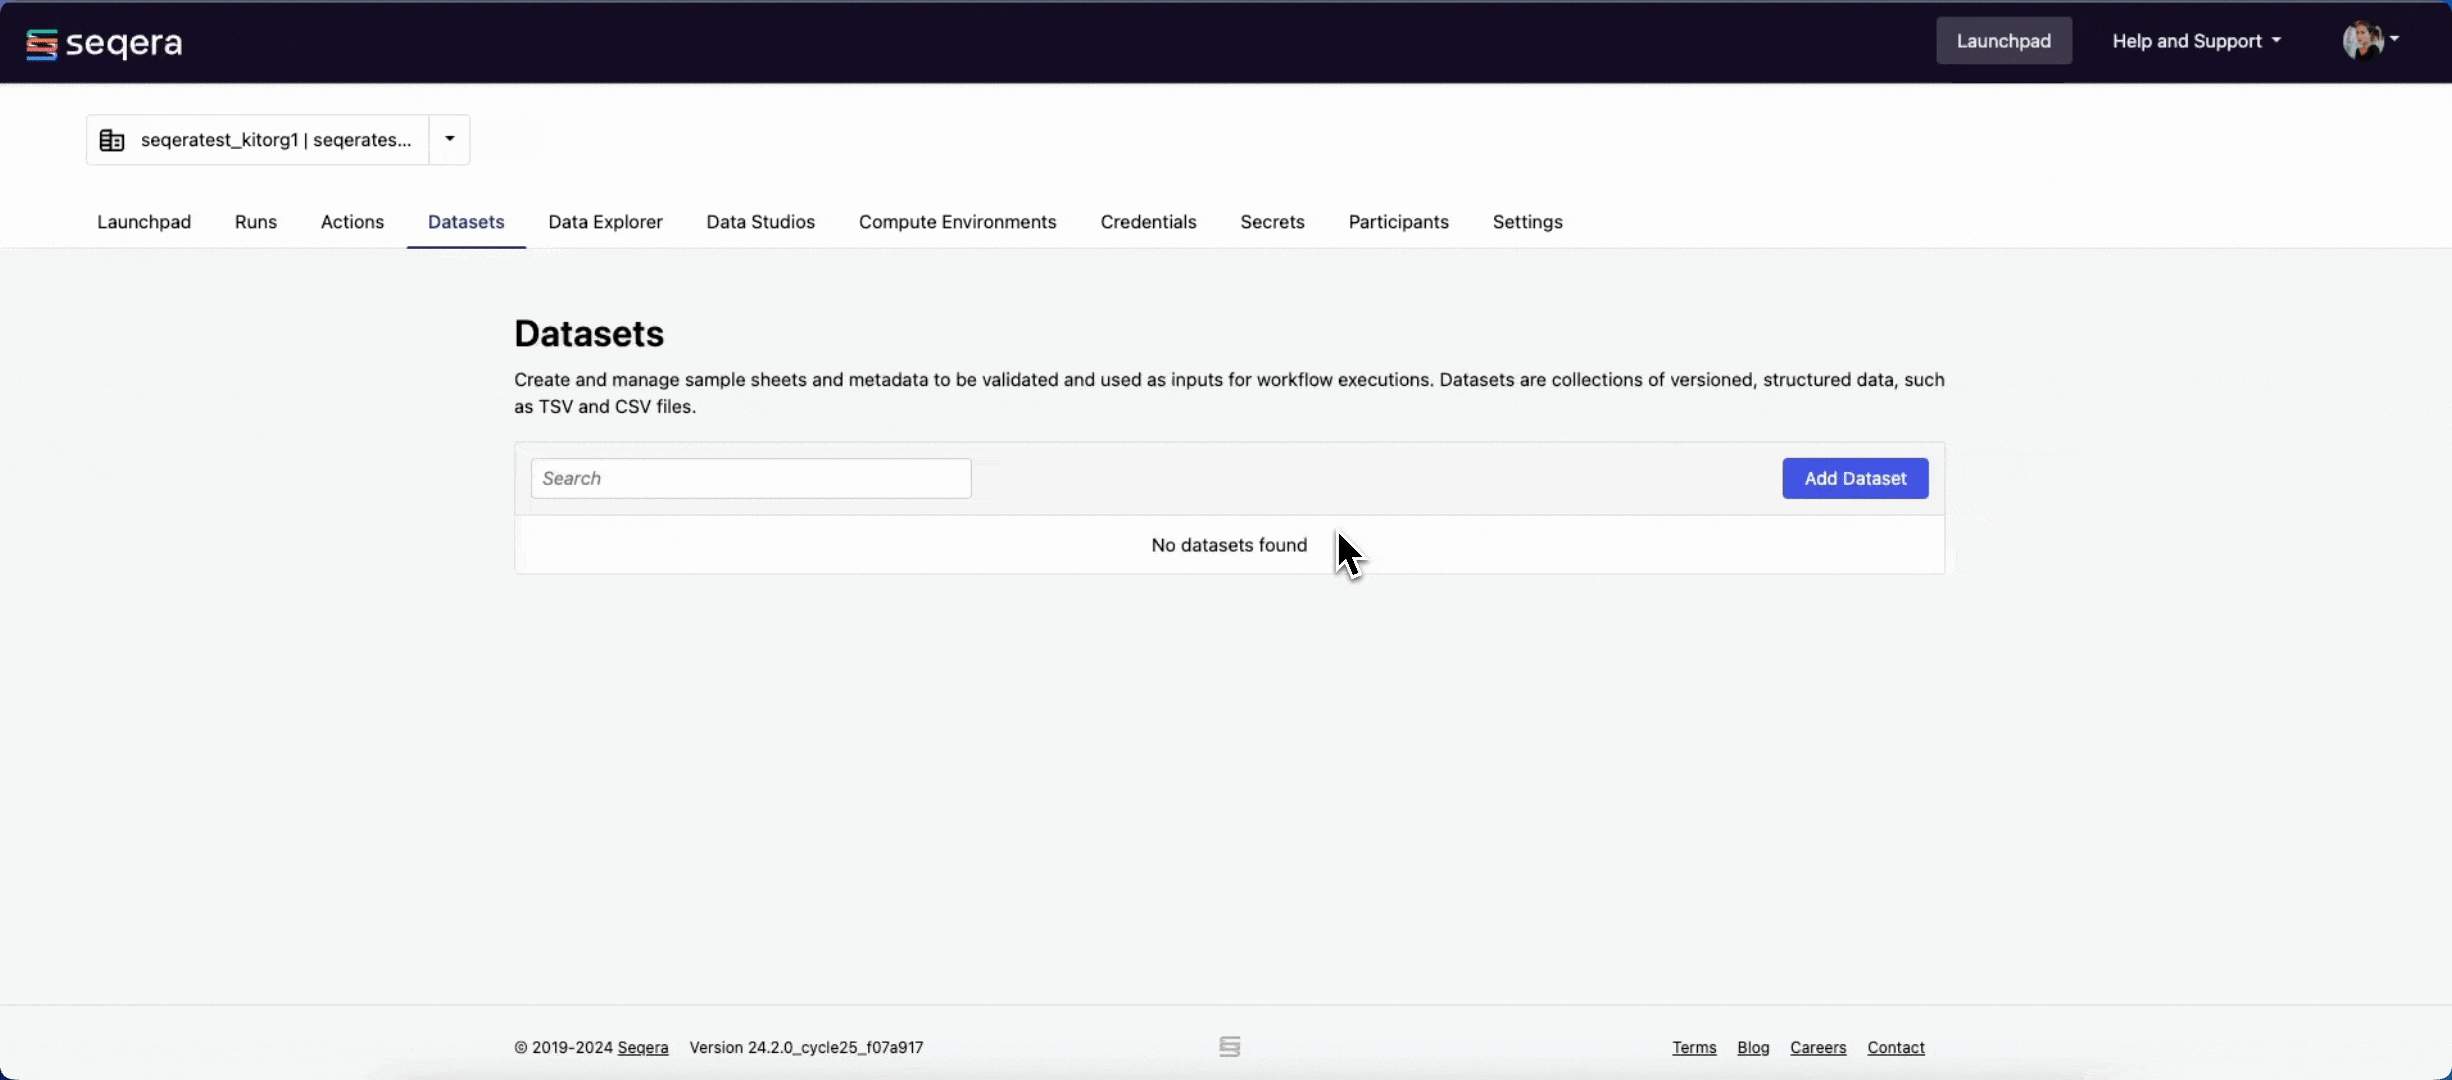Open the Credentials section
Screen dimensions: 2452x1080
(1148, 222)
